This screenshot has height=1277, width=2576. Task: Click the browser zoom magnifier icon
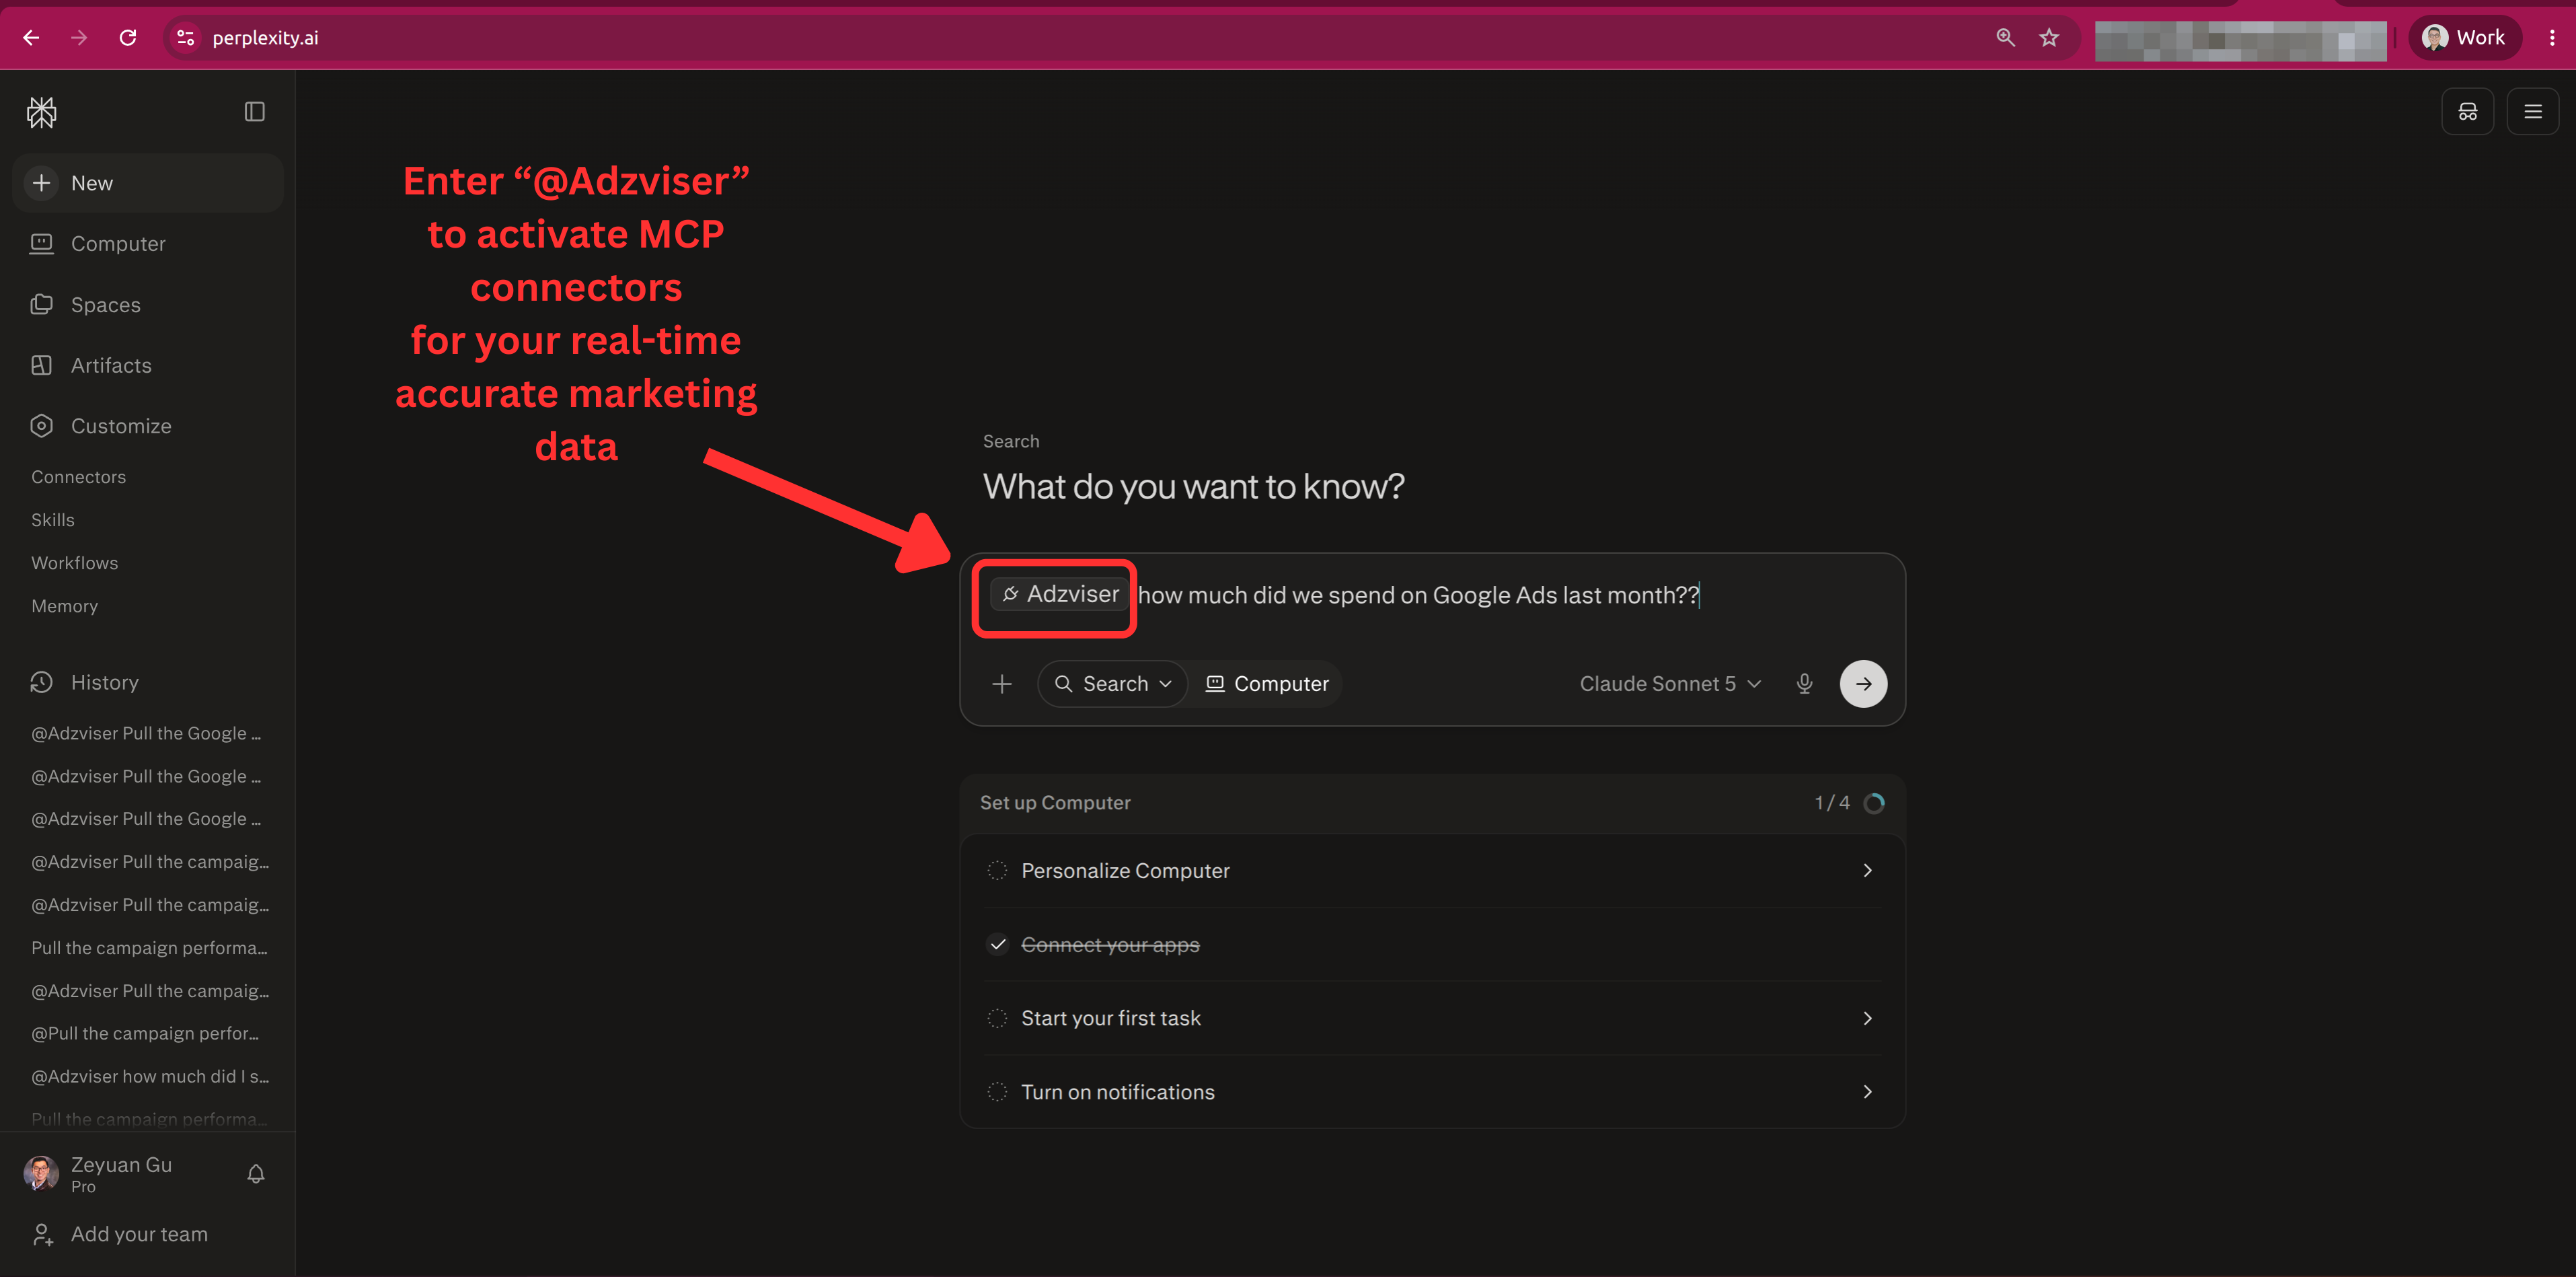(2005, 38)
